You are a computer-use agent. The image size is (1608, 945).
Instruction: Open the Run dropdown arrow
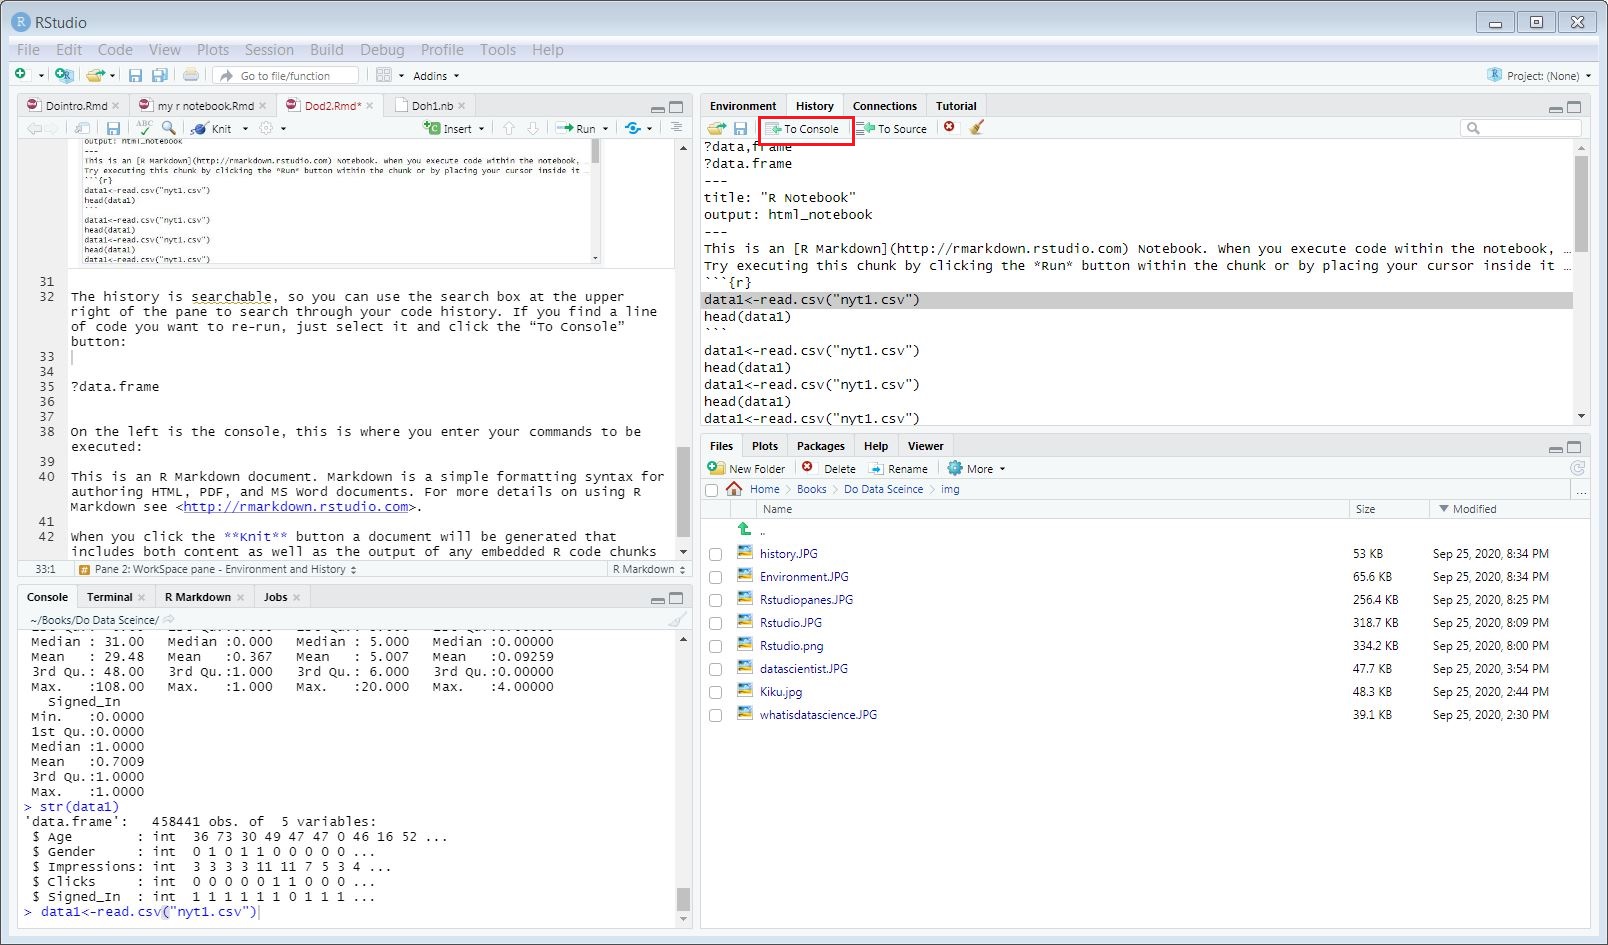[x=605, y=129]
